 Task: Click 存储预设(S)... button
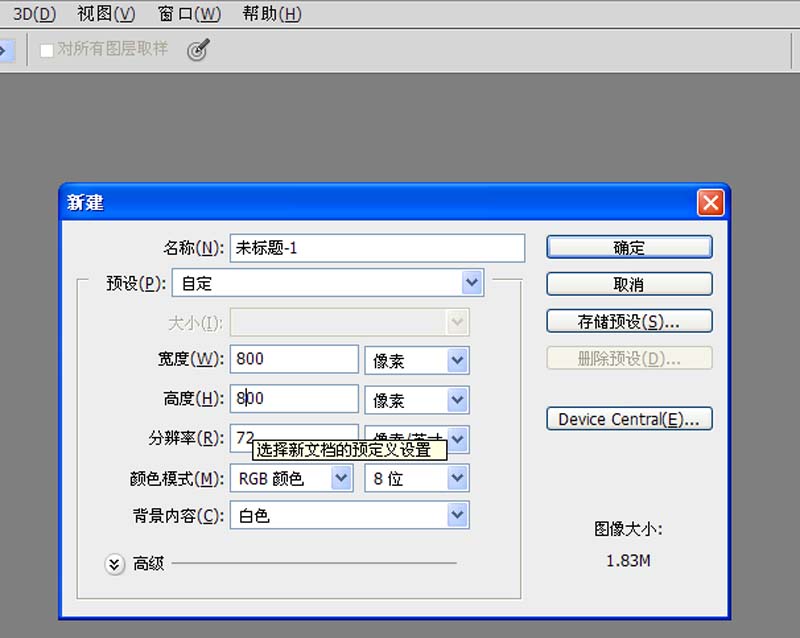629,322
